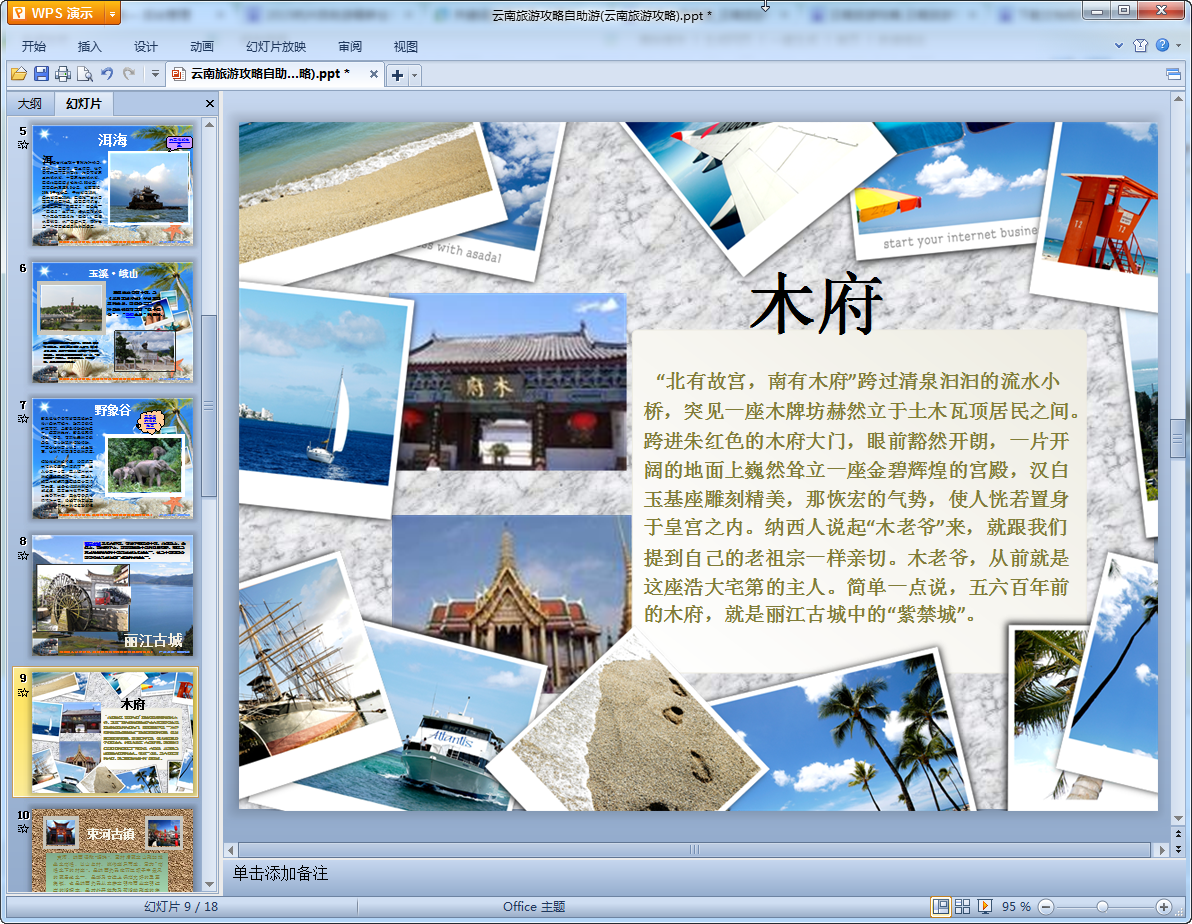Expand the quick access toolbar options arrow
The image size is (1192, 924).
(155, 74)
